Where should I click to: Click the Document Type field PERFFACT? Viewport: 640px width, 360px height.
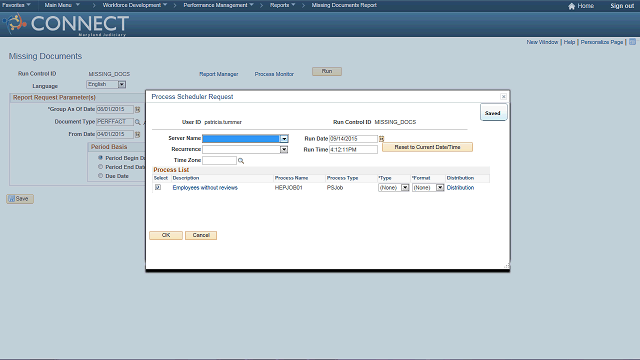coord(115,122)
